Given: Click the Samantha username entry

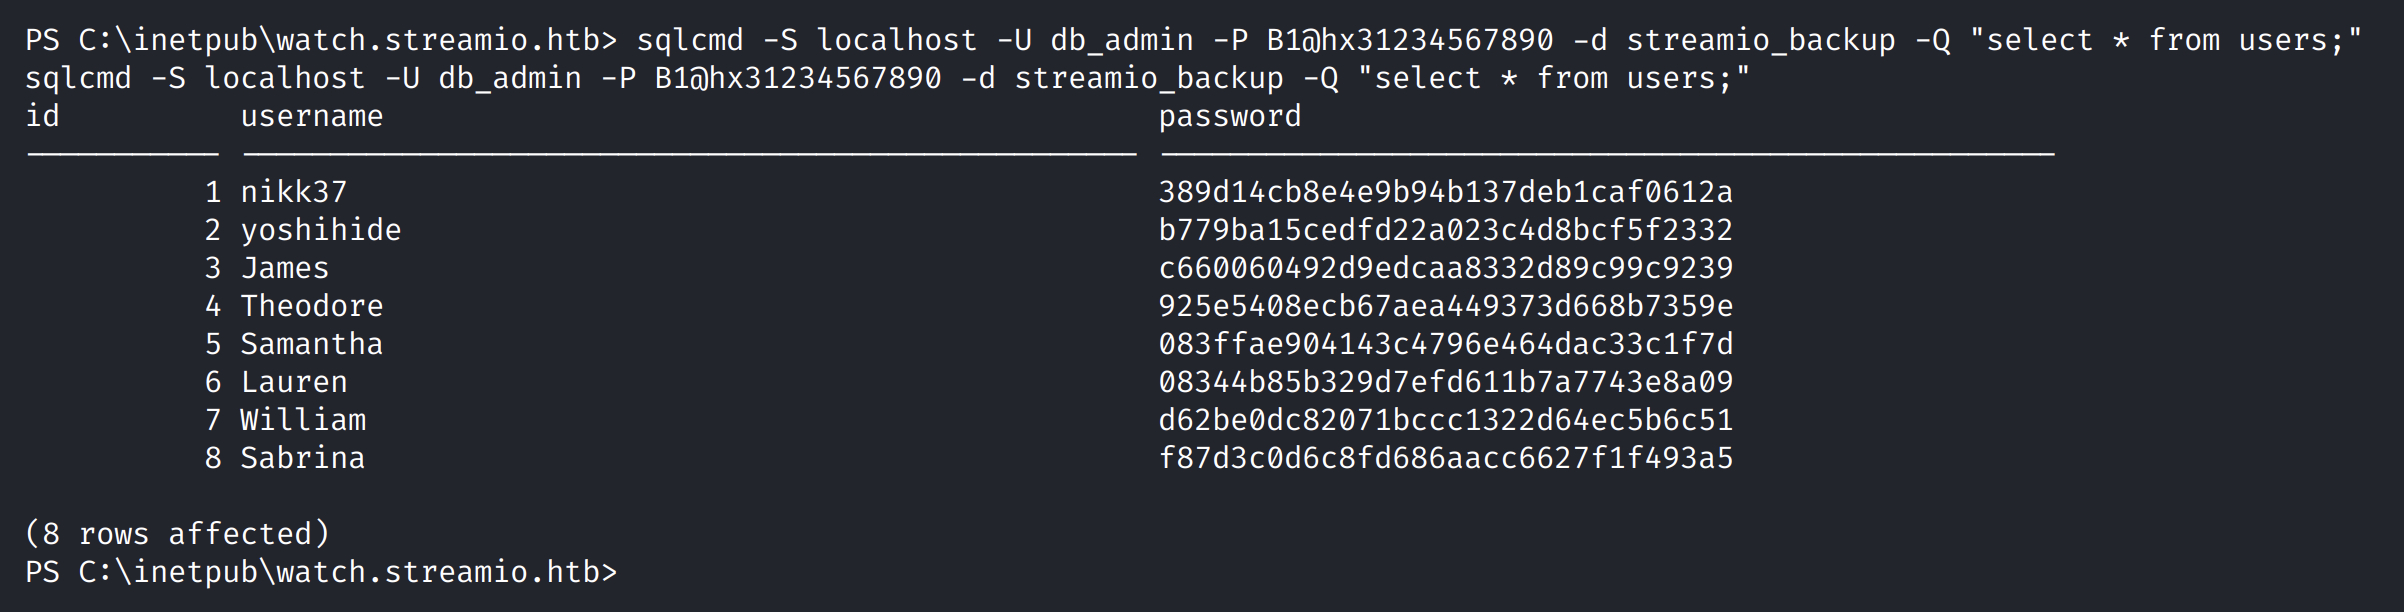Looking at the screenshot, I should pyautogui.click(x=311, y=344).
